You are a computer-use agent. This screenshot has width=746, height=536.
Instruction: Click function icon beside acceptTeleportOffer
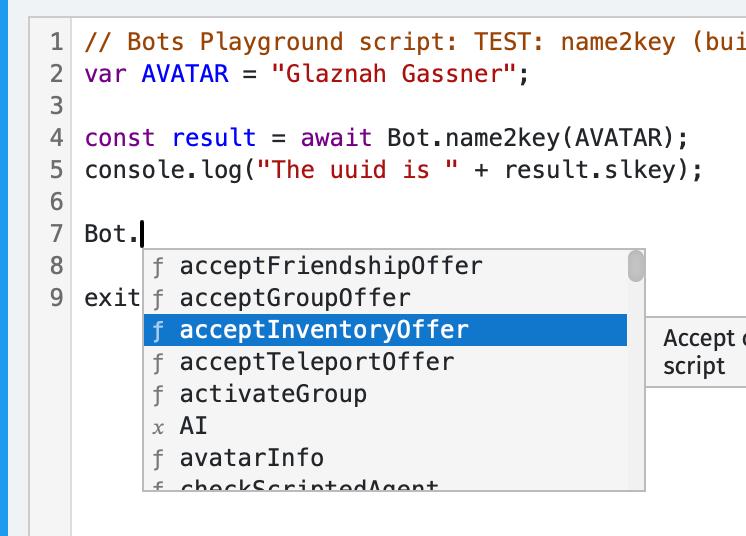pyautogui.click(x=159, y=362)
